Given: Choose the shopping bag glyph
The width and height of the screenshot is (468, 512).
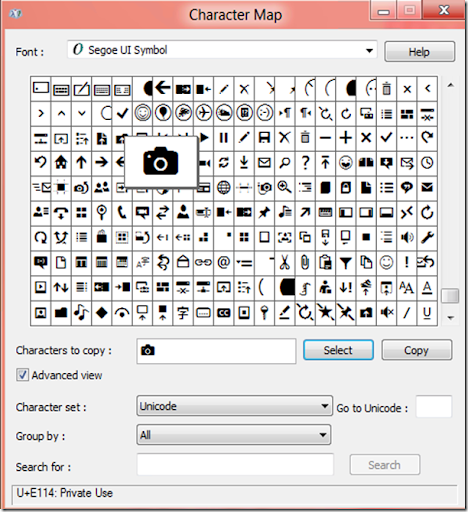Looking at the screenshot, I should [102, 237].
